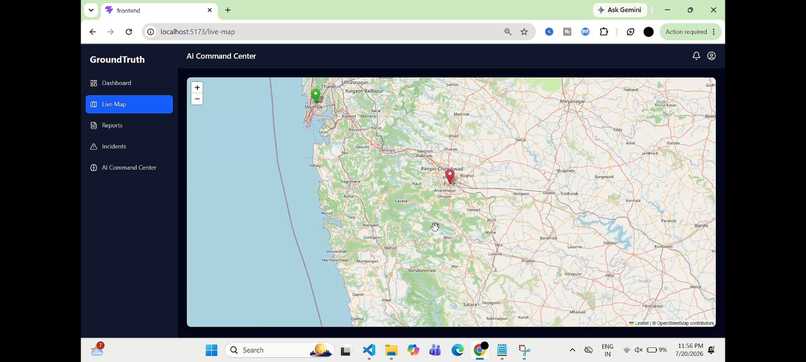Viewport: 806px width, 362px height.
Task: Open the tab search dropdown arrow
Action: coord(91,10)
